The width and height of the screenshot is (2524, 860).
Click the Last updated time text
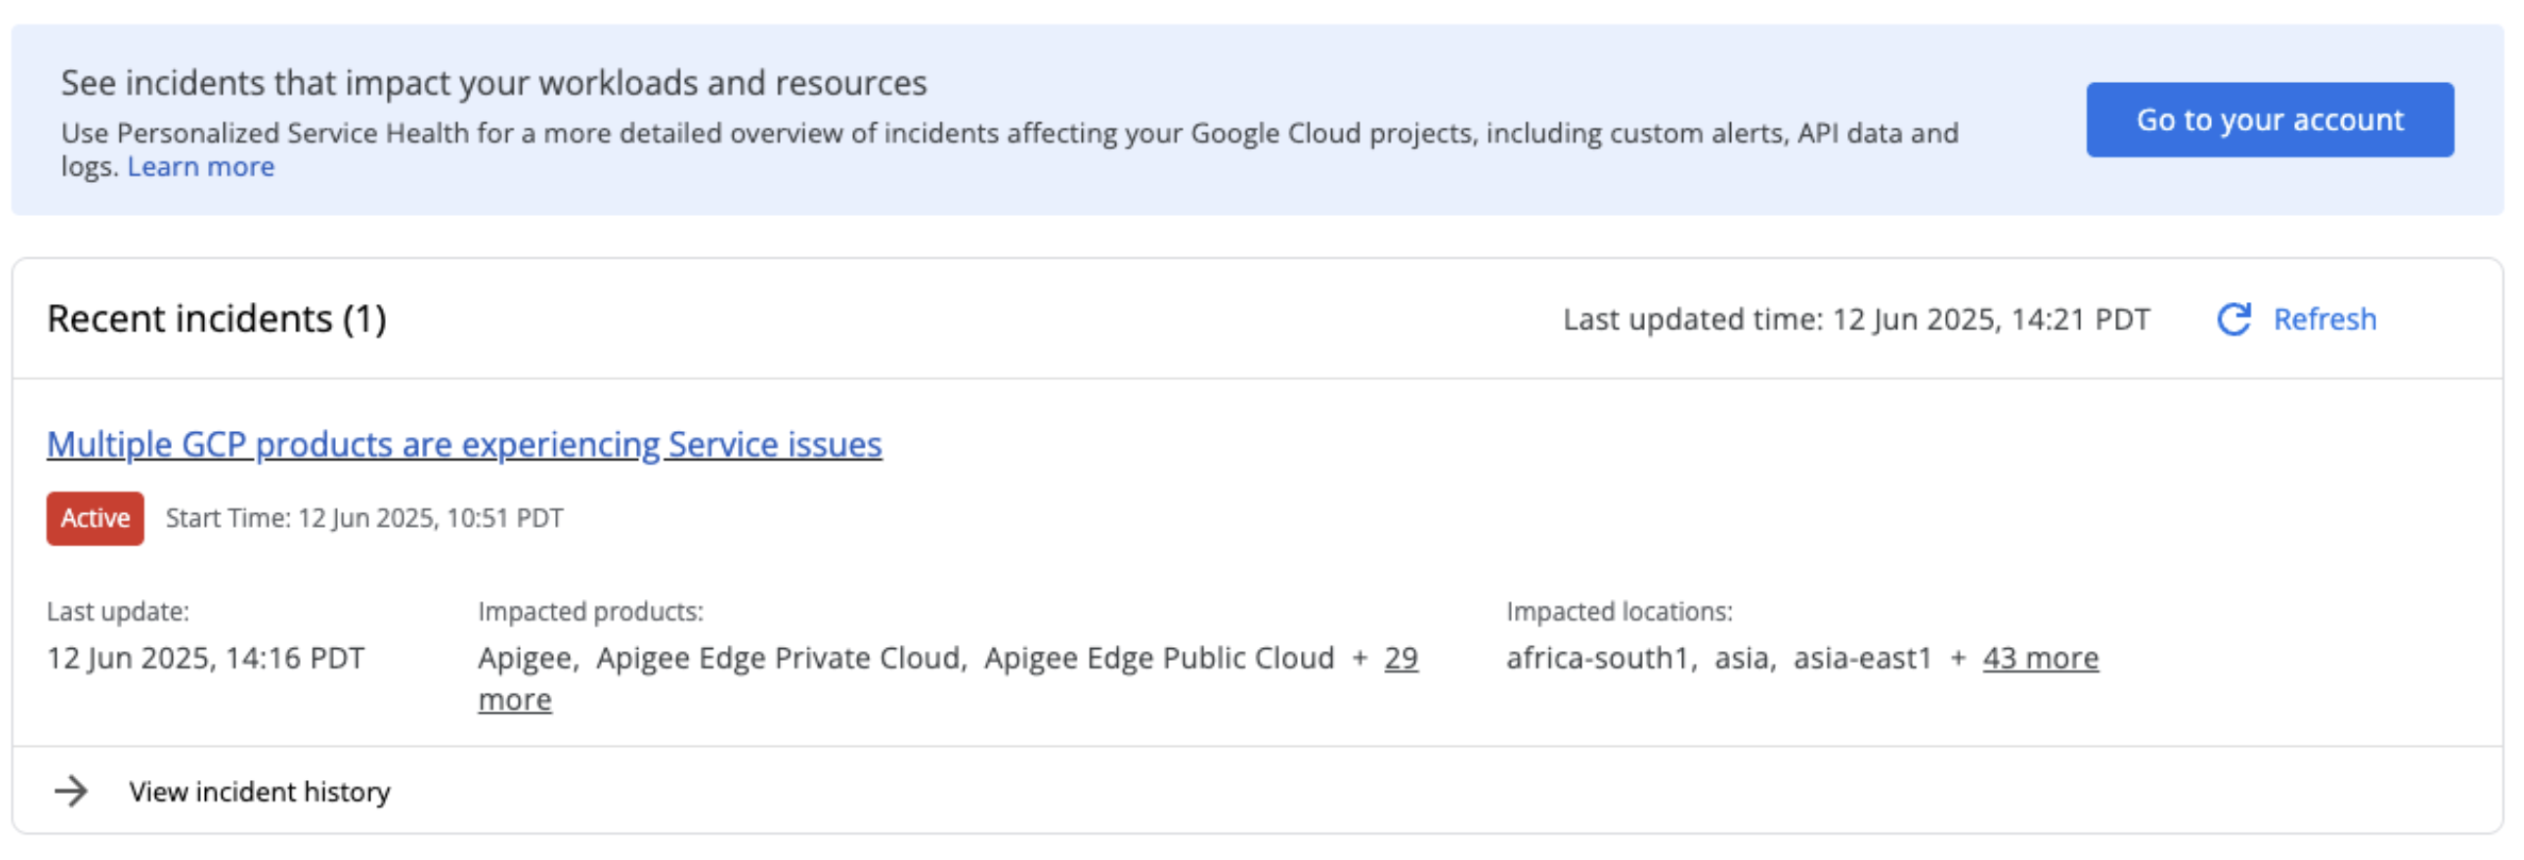coord(1856,320)
